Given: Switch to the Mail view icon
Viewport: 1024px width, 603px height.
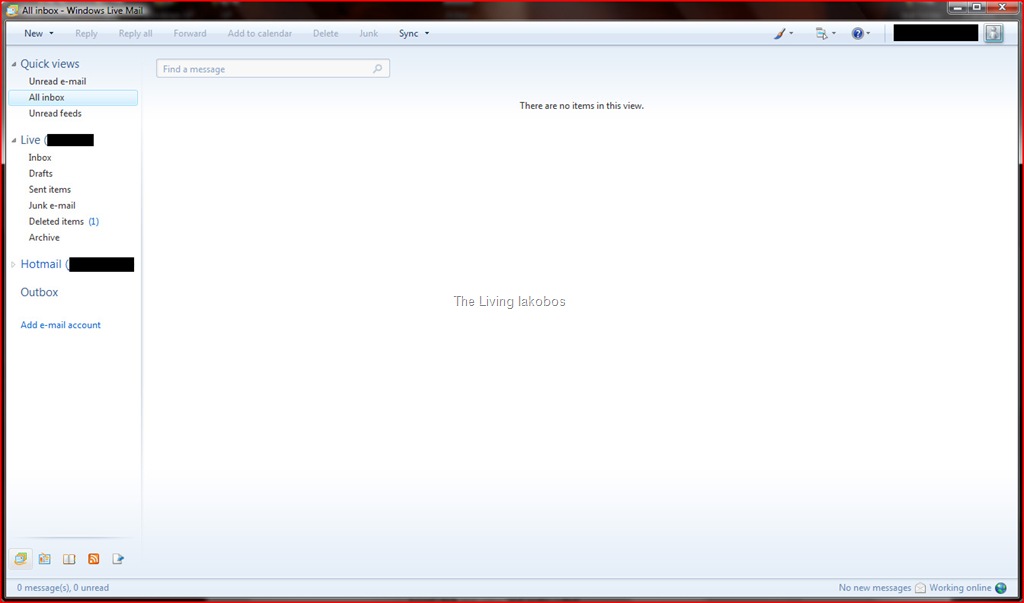Looking at the screenshot, I should 21,559.
